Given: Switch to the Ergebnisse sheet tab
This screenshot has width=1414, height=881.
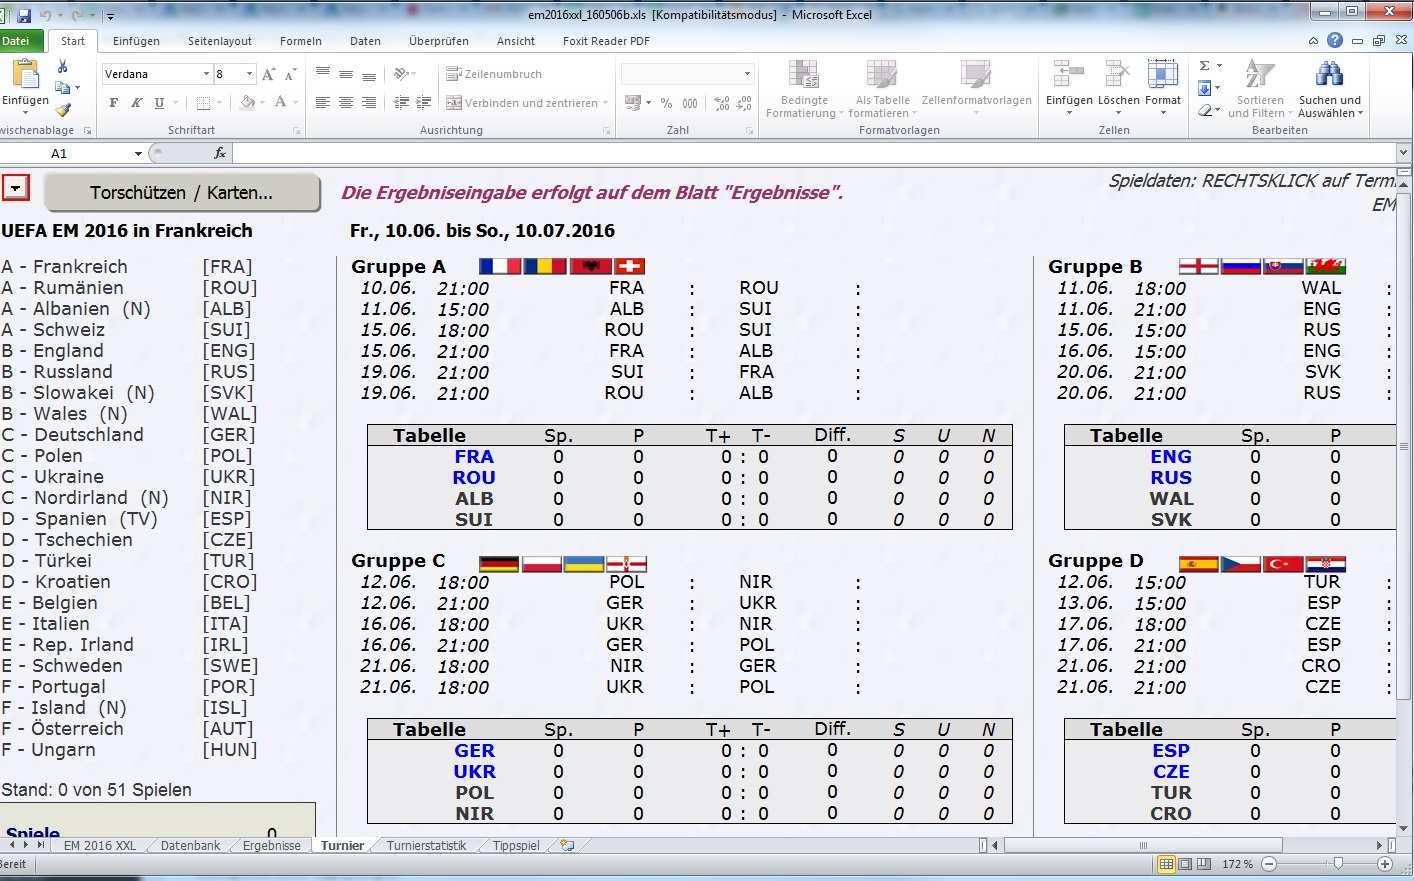Looking at the screenshot, I should pyautogui.click(x=271, y=846).
